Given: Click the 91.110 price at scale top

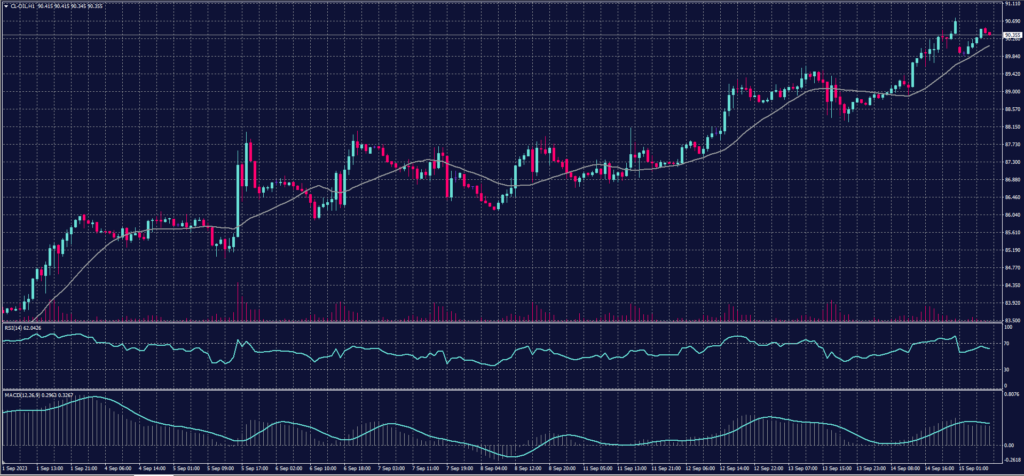Looking at the screenshot, I should (x=1011, y=4).
